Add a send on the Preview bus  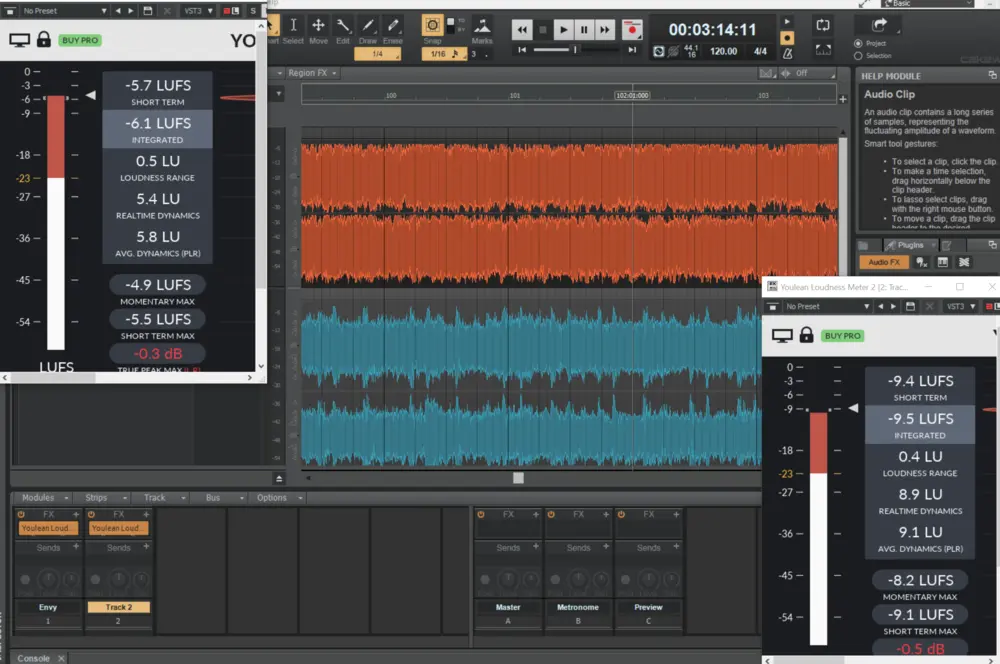pyautogui.click(x=676, y=546)
